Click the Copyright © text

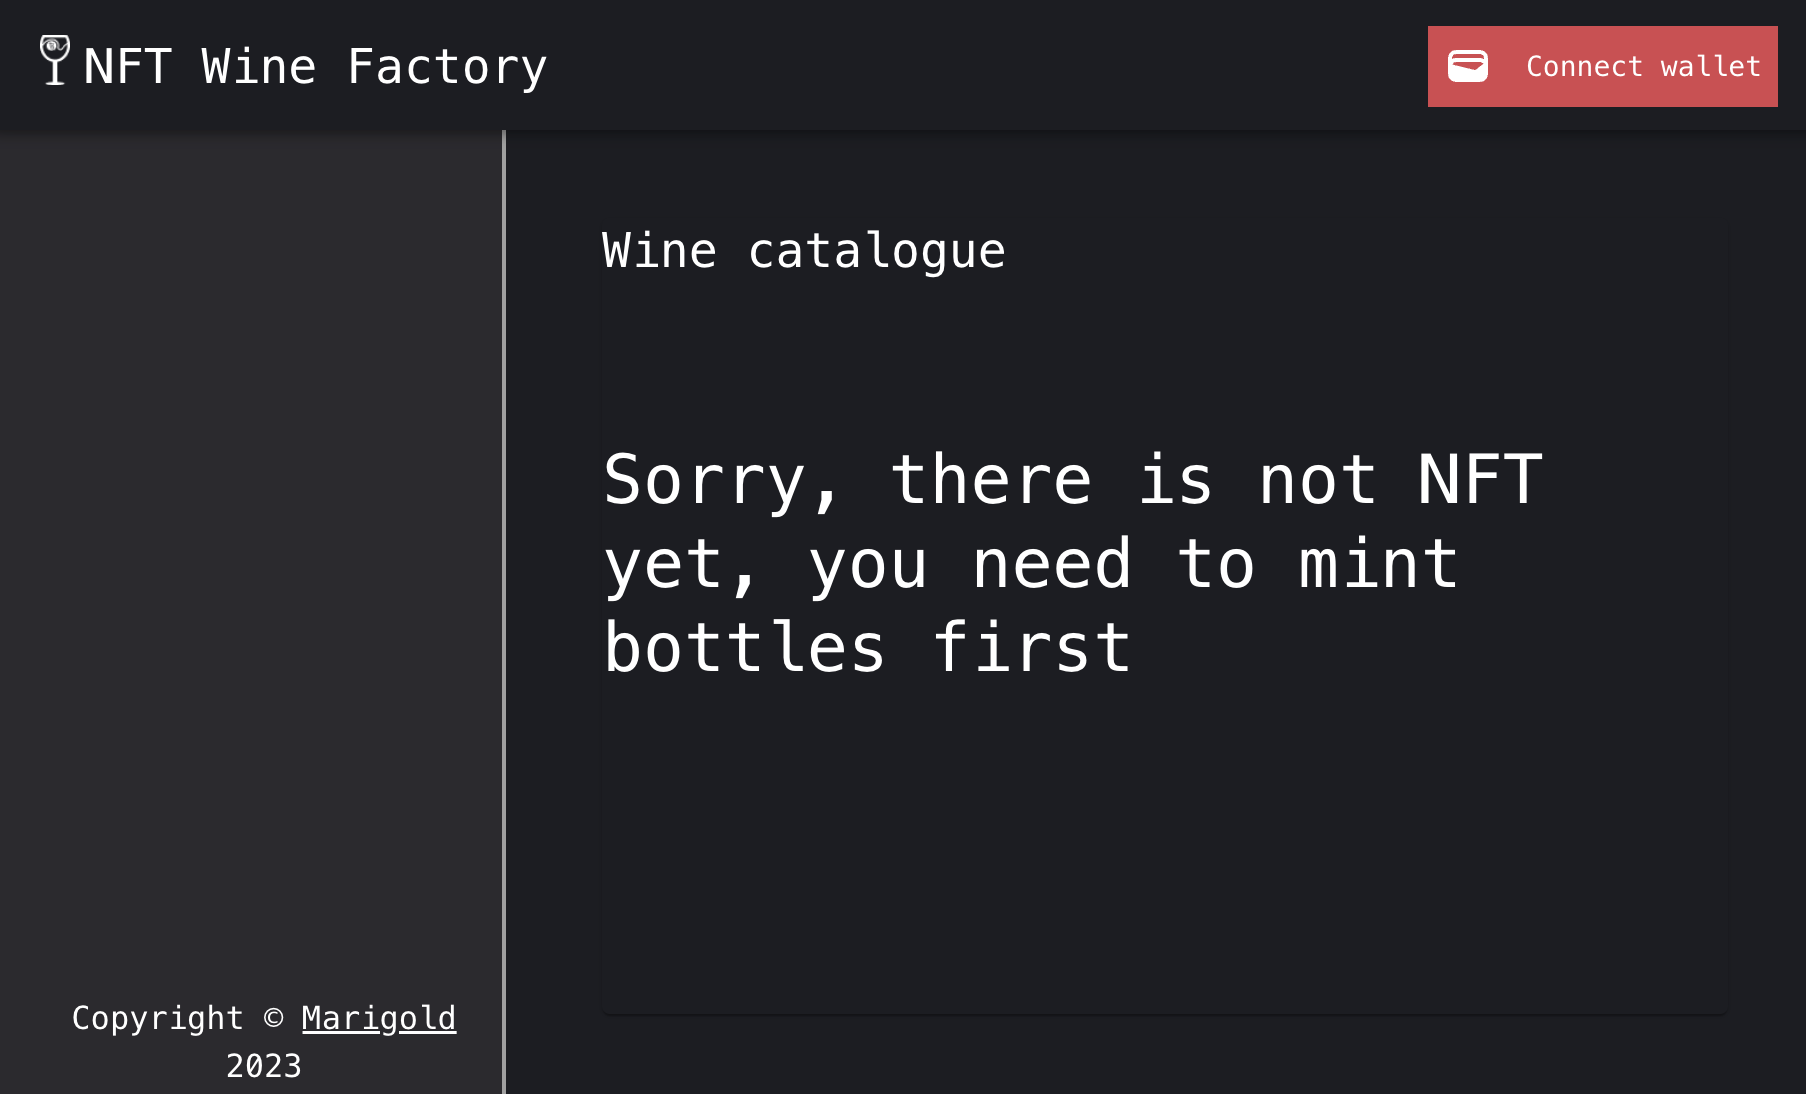(158, 1018)
